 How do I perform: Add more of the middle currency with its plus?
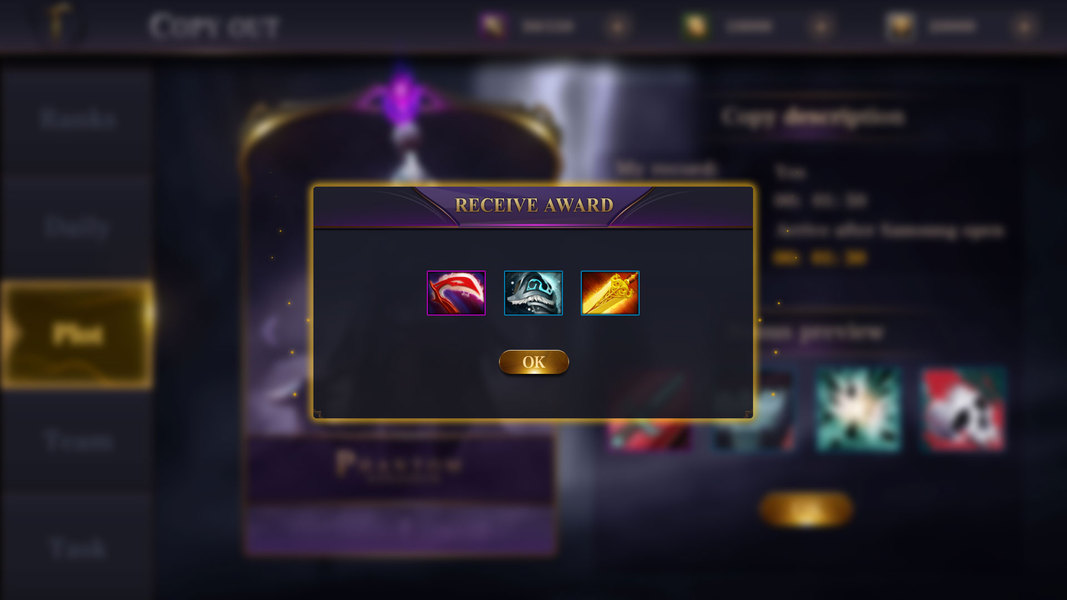pyautogui.click(x=821, y=26)
